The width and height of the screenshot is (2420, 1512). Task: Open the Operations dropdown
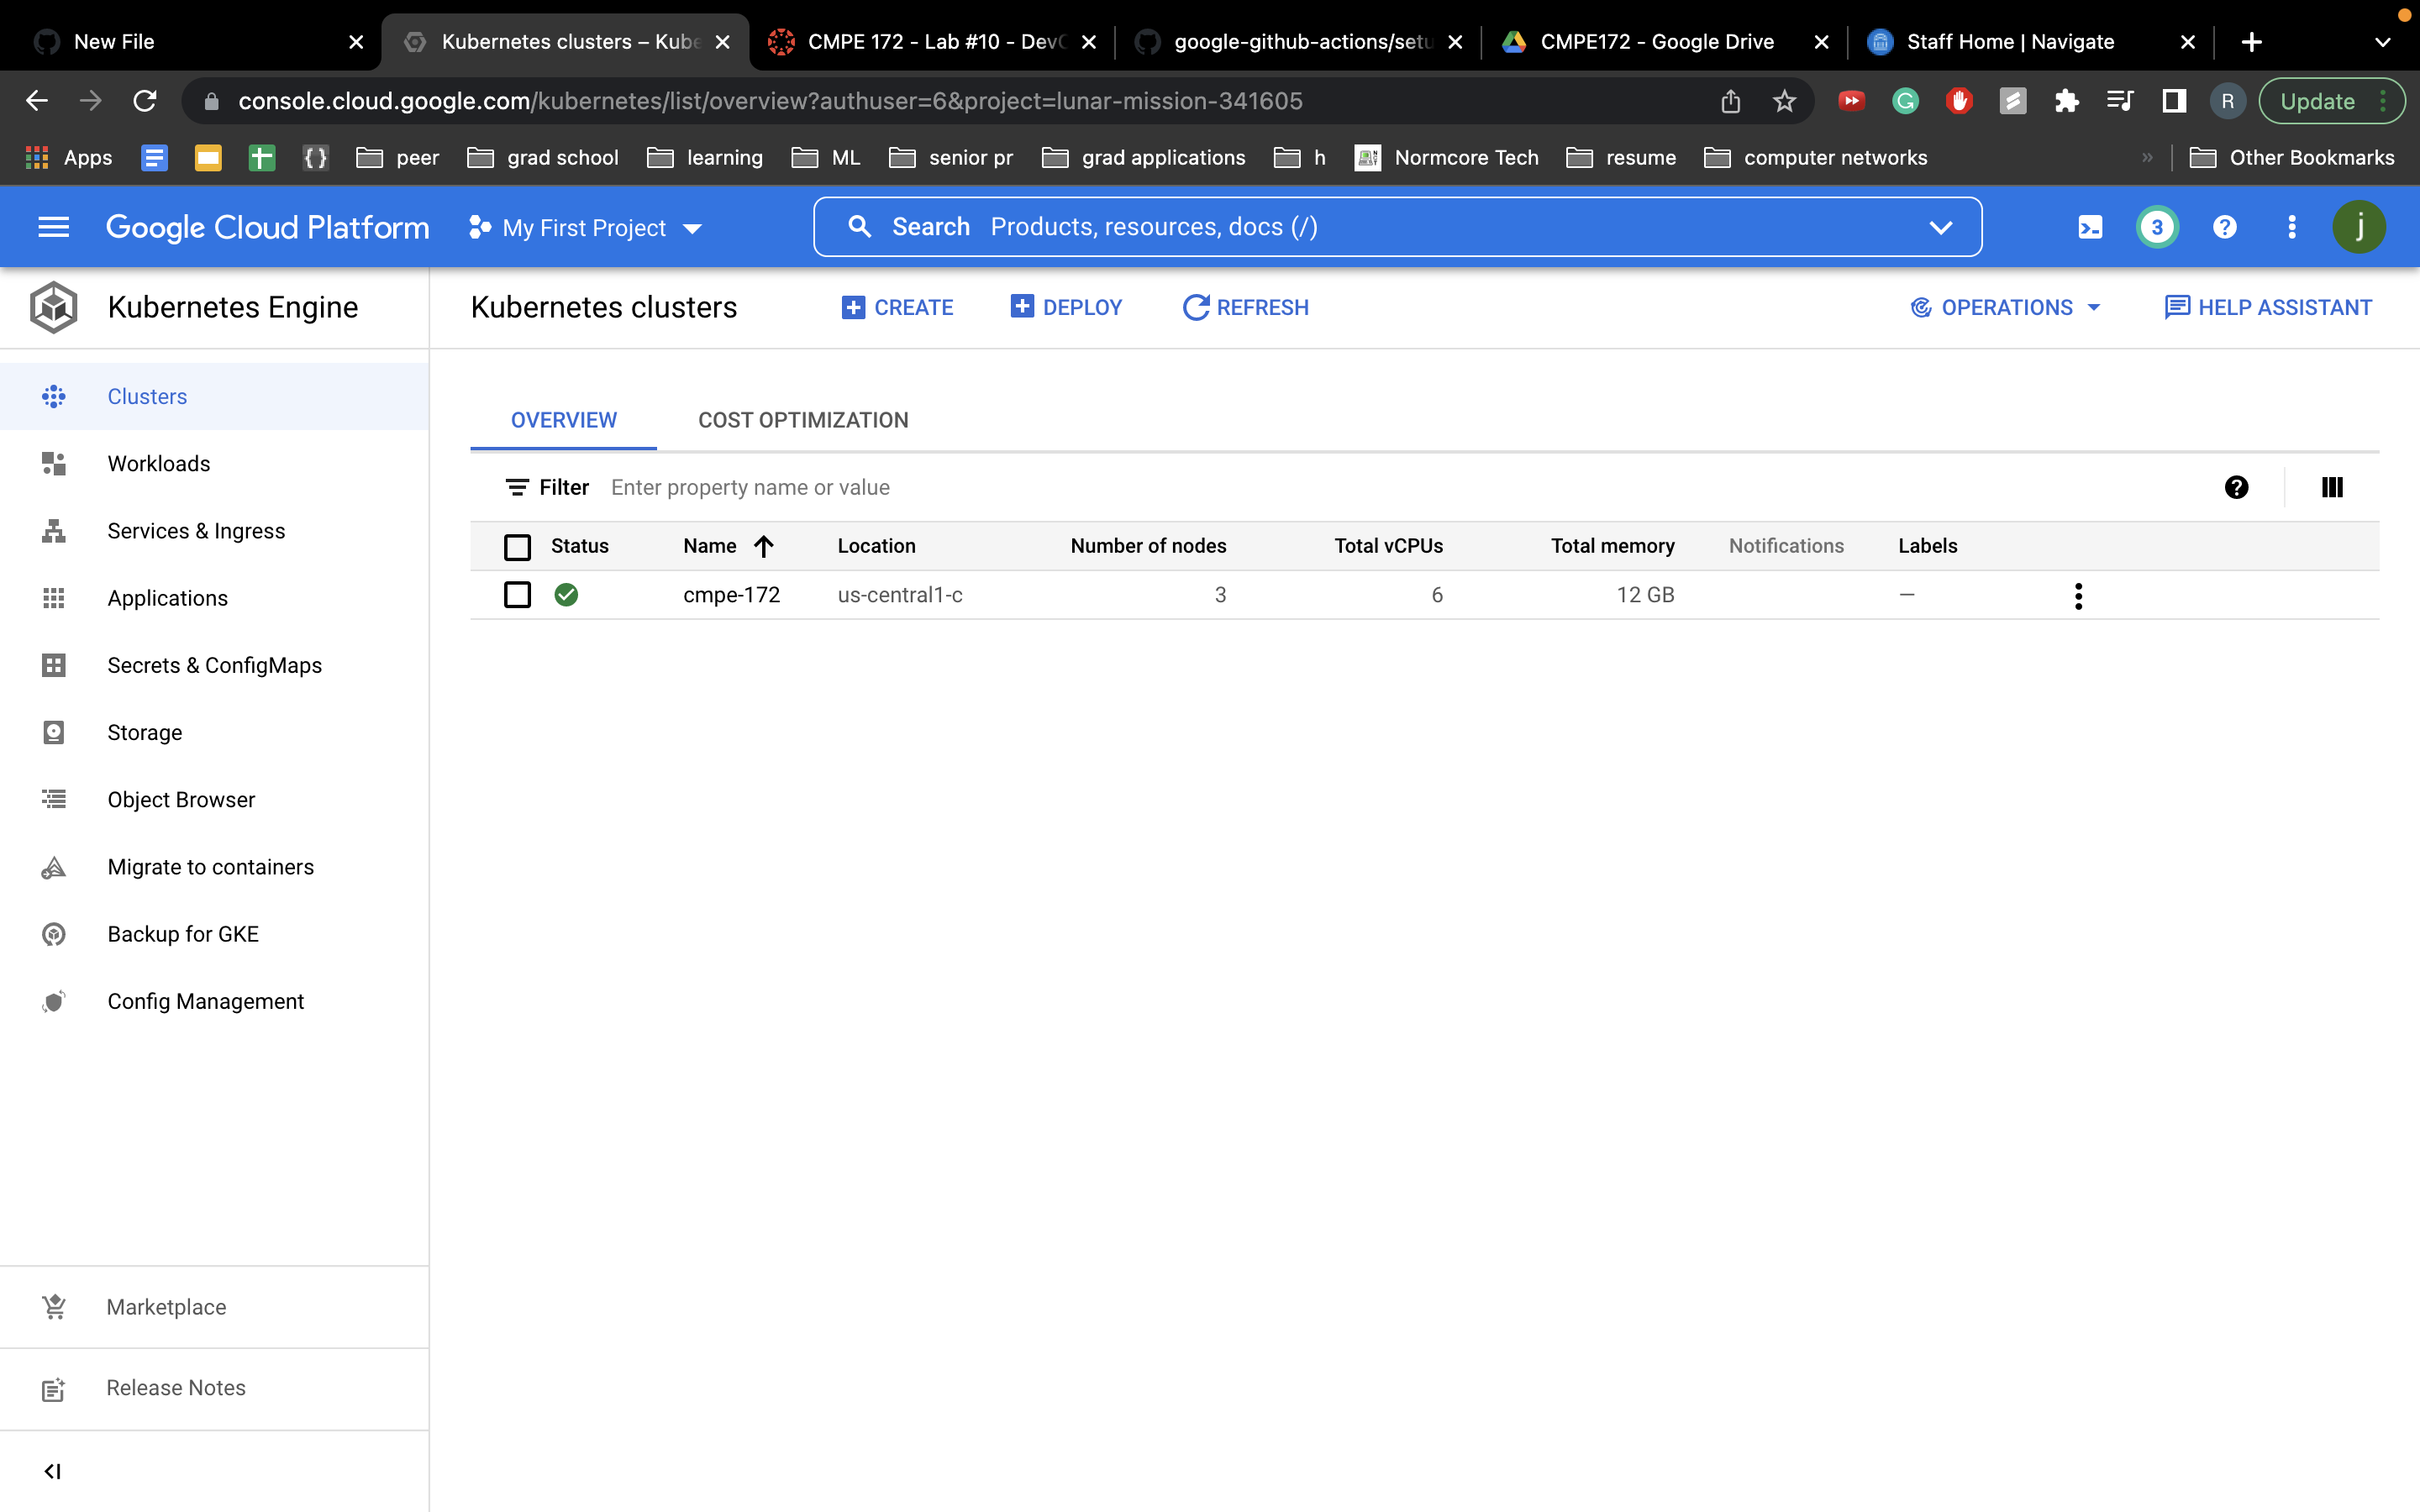tap(2006, 307)
